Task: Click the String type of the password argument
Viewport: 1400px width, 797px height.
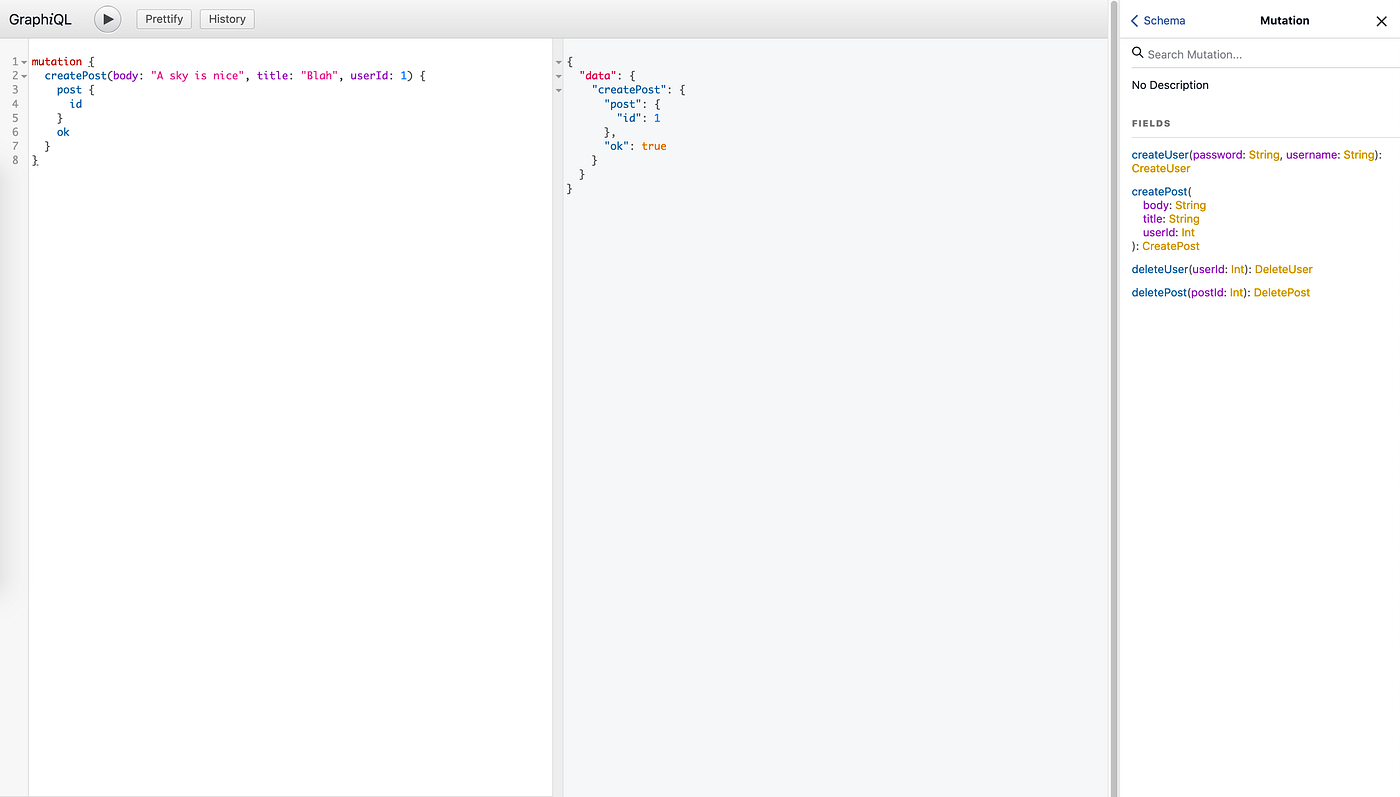Action: (1263, 154)
